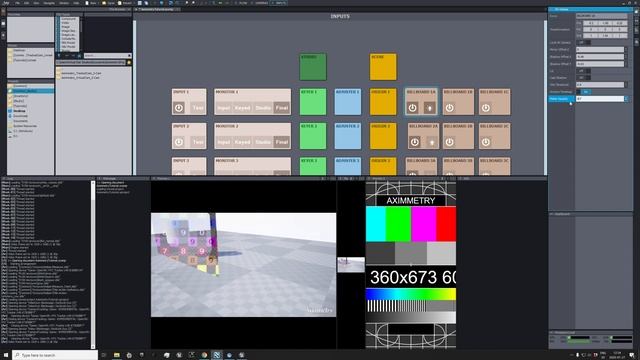This screenshot has height=360, width=640.
Task: Select Keyed view in MONITOR 2
Action: (242, 142)
